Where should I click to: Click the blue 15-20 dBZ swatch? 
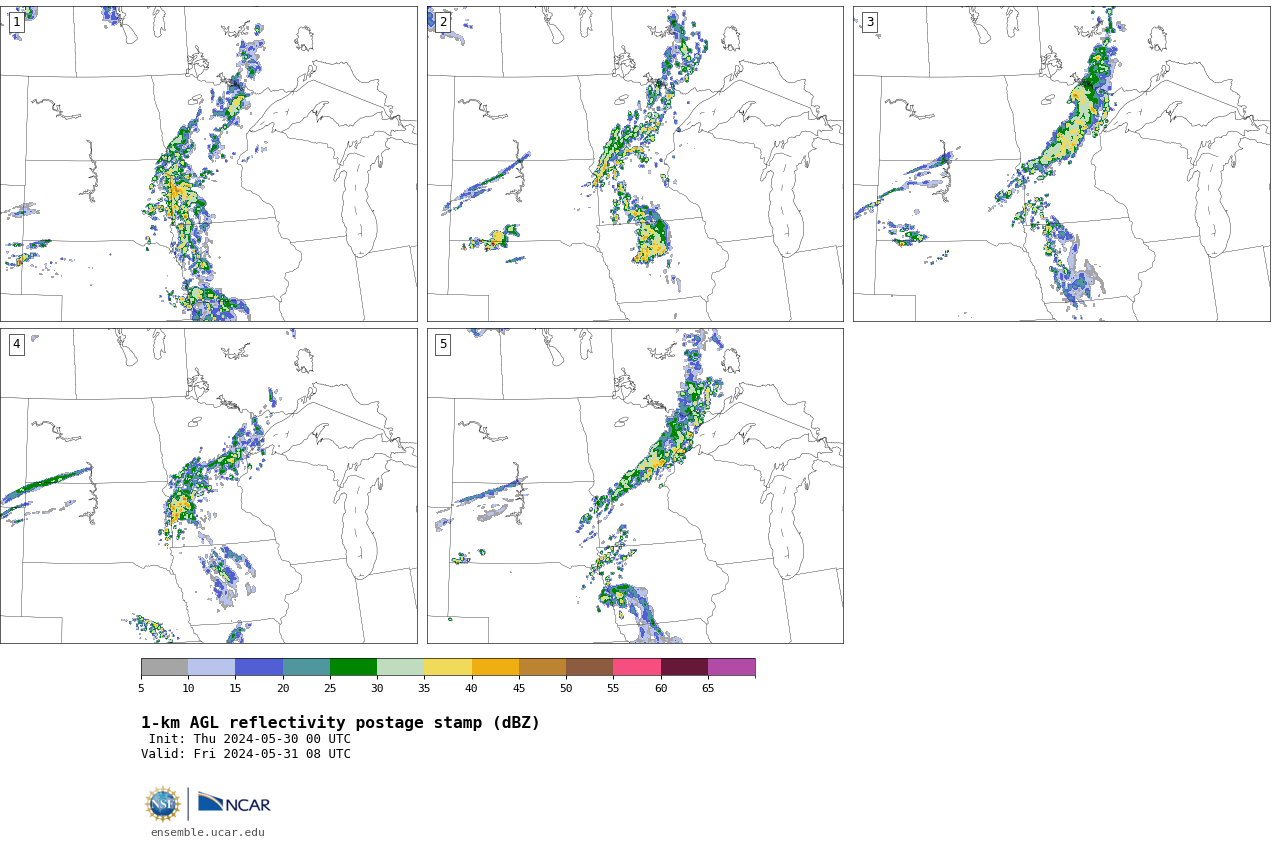click(x=259, y=667)
